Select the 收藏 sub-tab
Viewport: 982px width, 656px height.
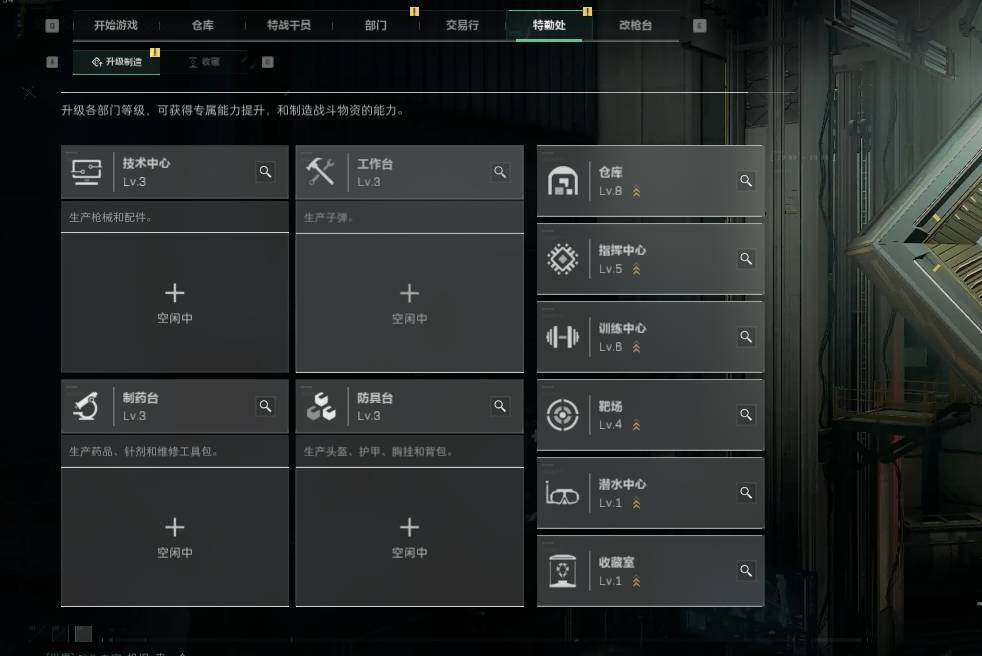[204, 61]
